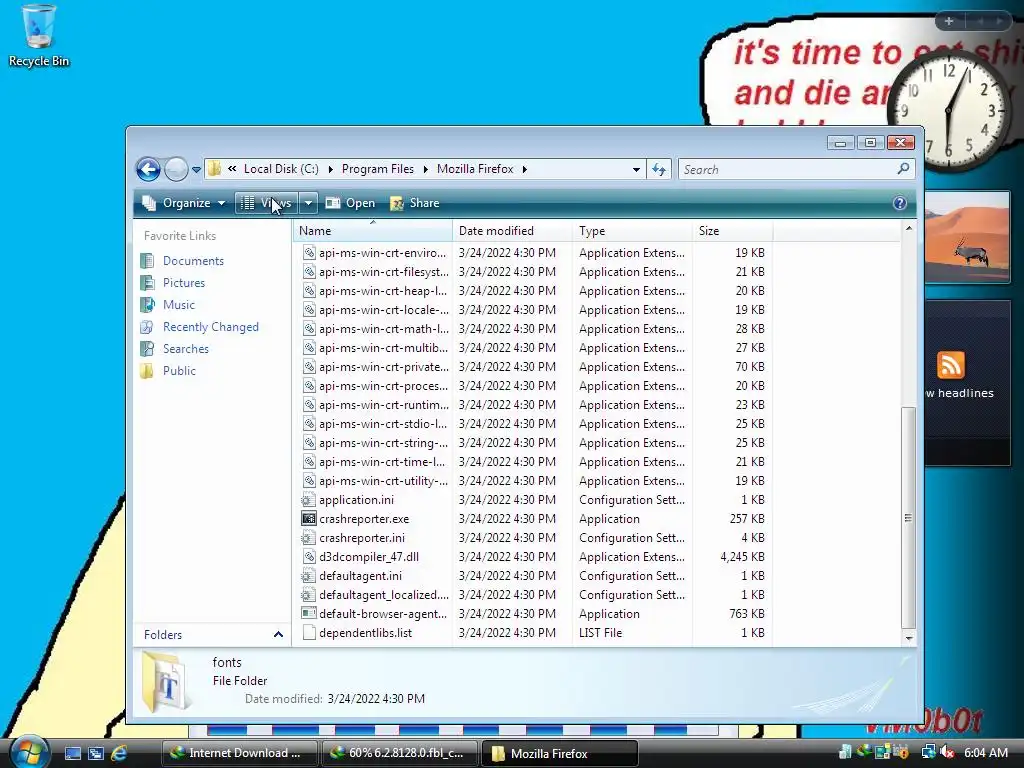The image size is (1024, 768).
Task: Switch to Internet Download taskbar button
Action: (x=240, y=753)
